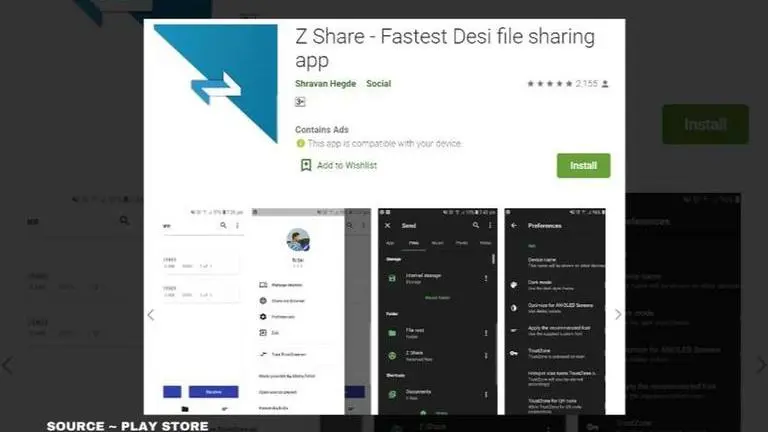This screenshot has width=768, height=432.
Task: Click the small blue square button left of Receive
Action: click(172, 392)
